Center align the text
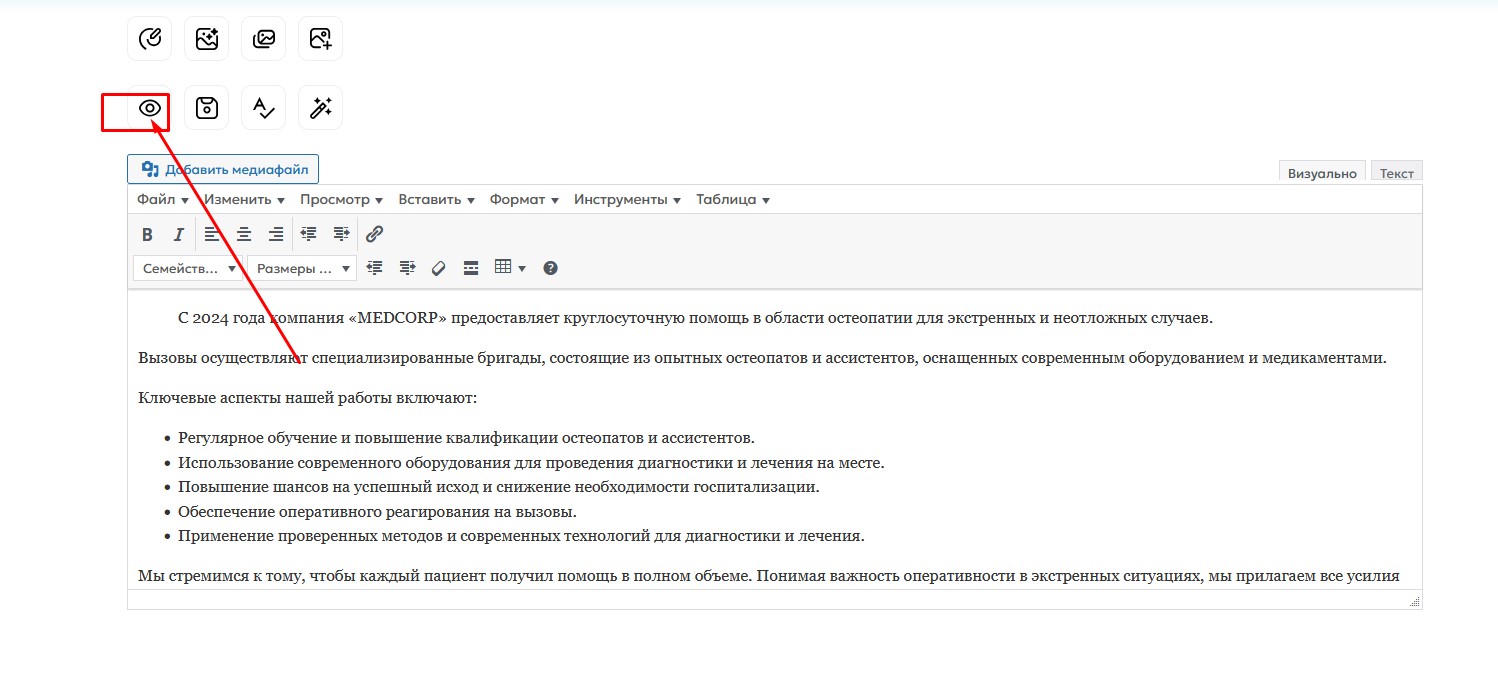 coord(244,235)
